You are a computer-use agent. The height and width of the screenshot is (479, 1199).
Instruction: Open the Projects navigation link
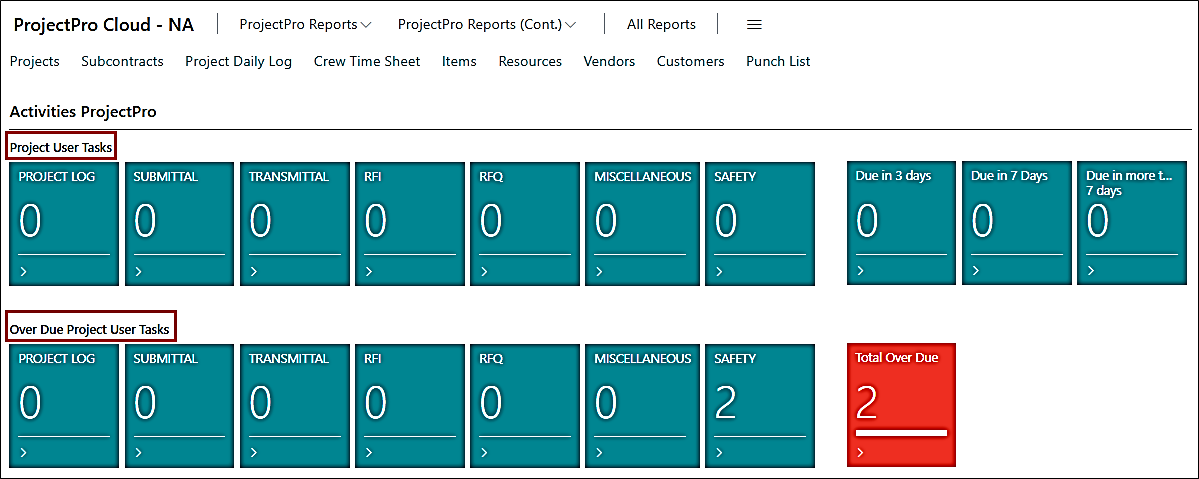(x=35, y=61)
